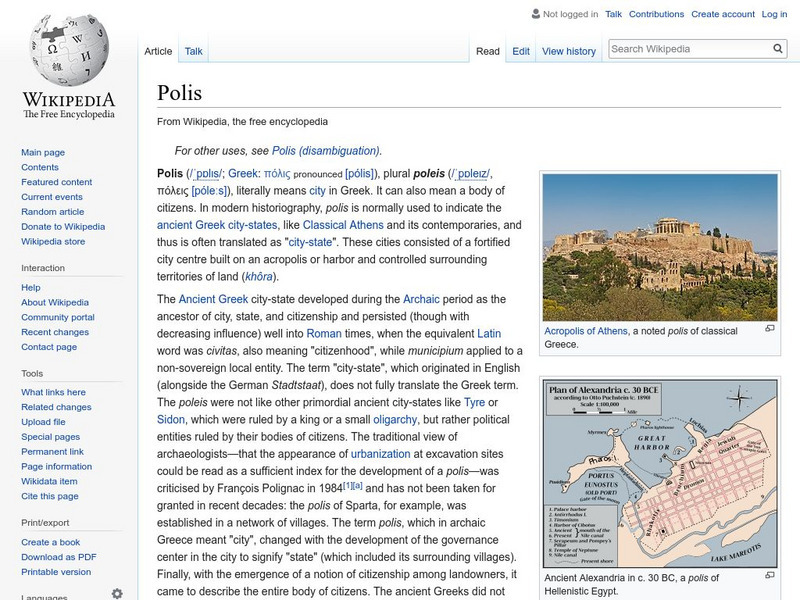Switch to the Talk tab
Viewport: 800px width, 600px height.
coord(192,51)
